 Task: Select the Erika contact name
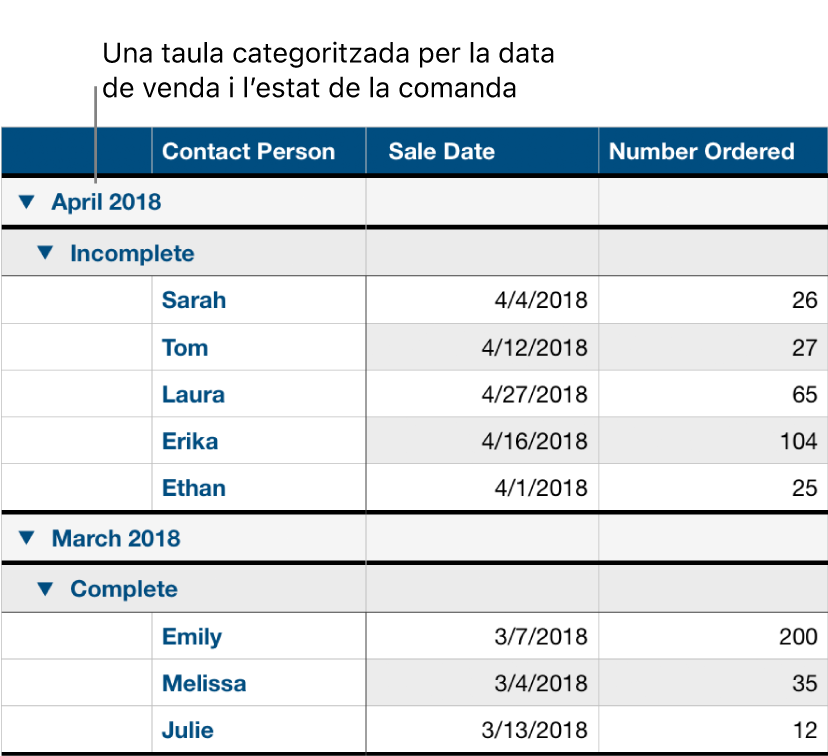click(x=190, y=441)
